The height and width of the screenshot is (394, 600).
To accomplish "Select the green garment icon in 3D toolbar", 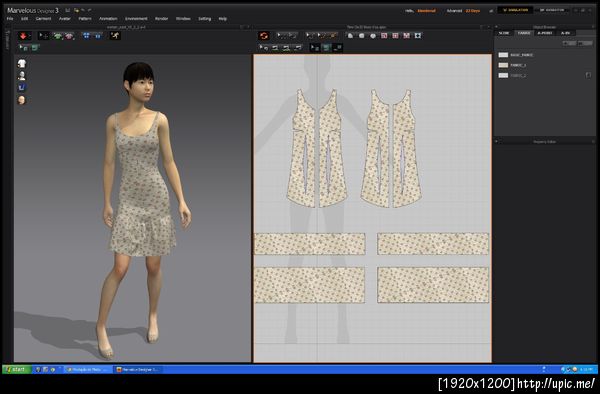I will (58, 36).
